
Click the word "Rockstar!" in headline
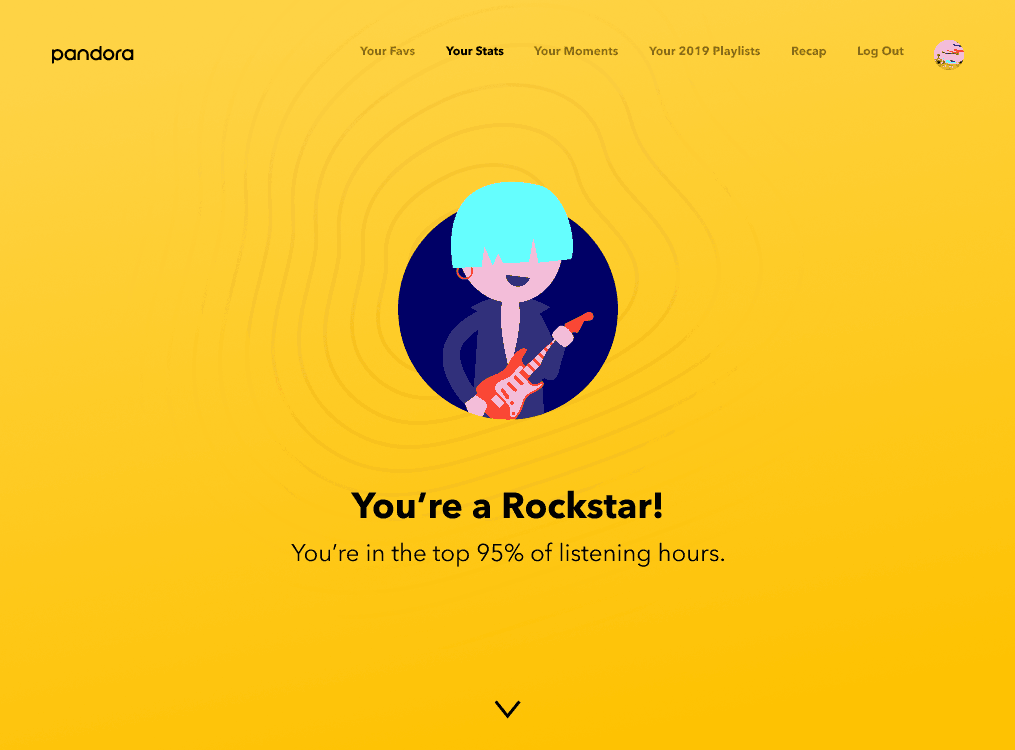coord(583,505)
